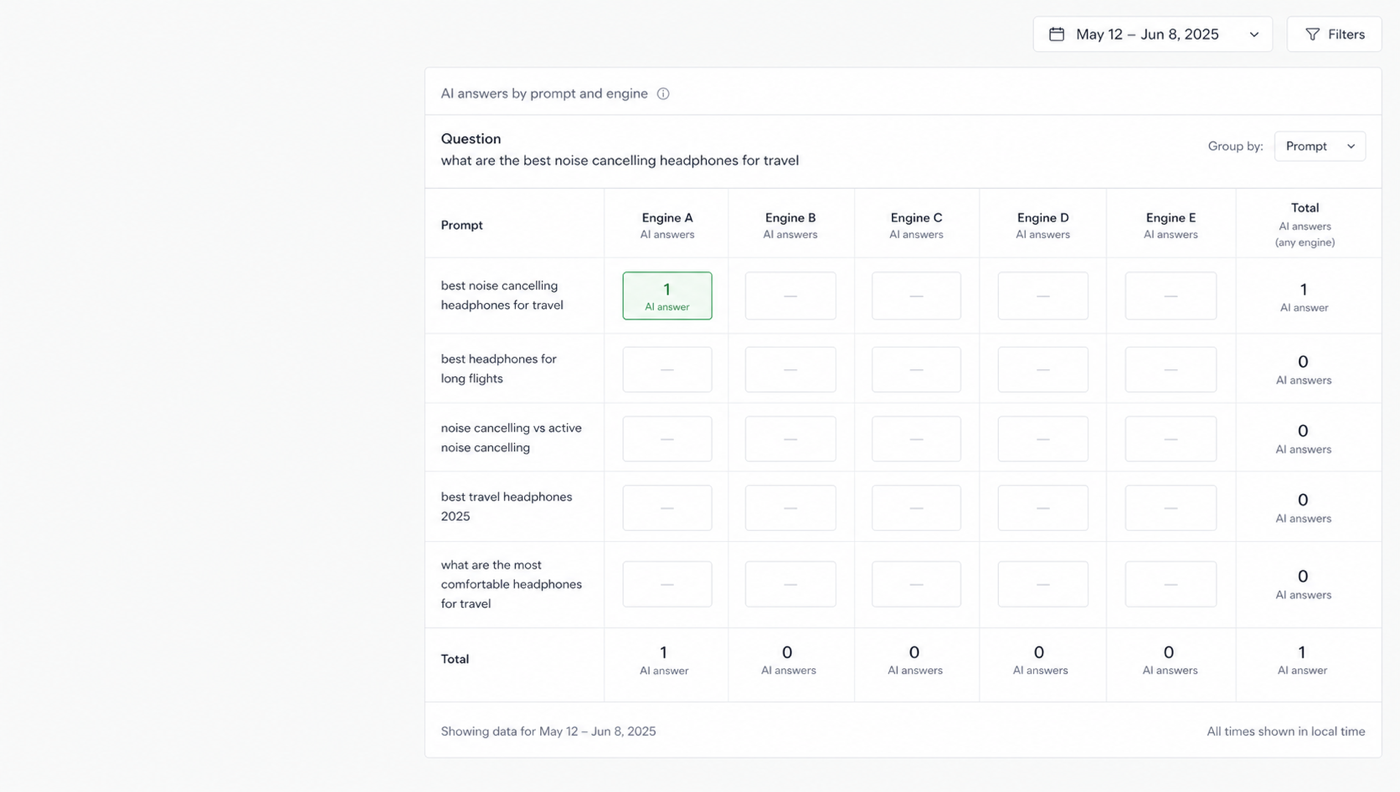The image size is (1400, 792).
Task: Click Engine E's '0 AI answers' in bottom Total row
Action: (1170, 660)
